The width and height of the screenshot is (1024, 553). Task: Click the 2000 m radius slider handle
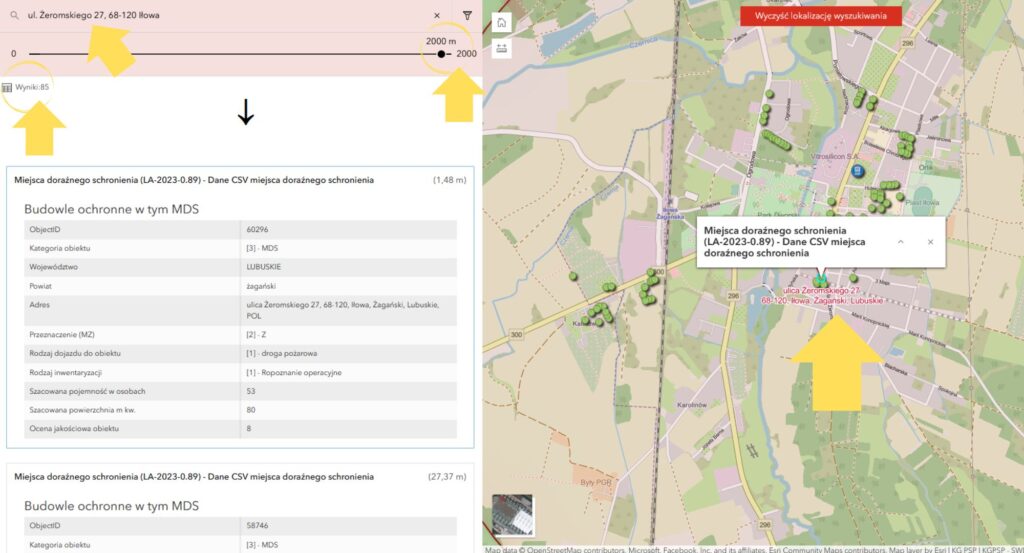tap(441, 53)
